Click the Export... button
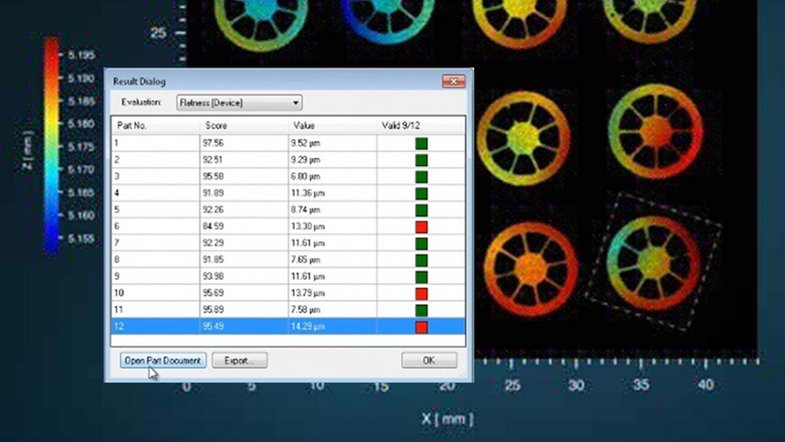Screen dimensions: 785x442 coord(239,360)
